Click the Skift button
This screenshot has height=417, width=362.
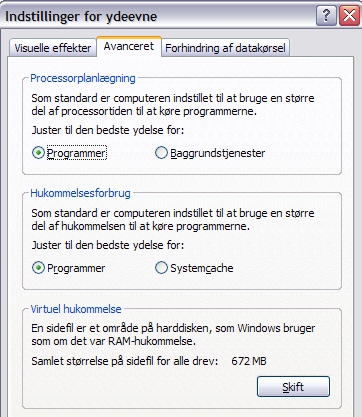coord(293,387)
